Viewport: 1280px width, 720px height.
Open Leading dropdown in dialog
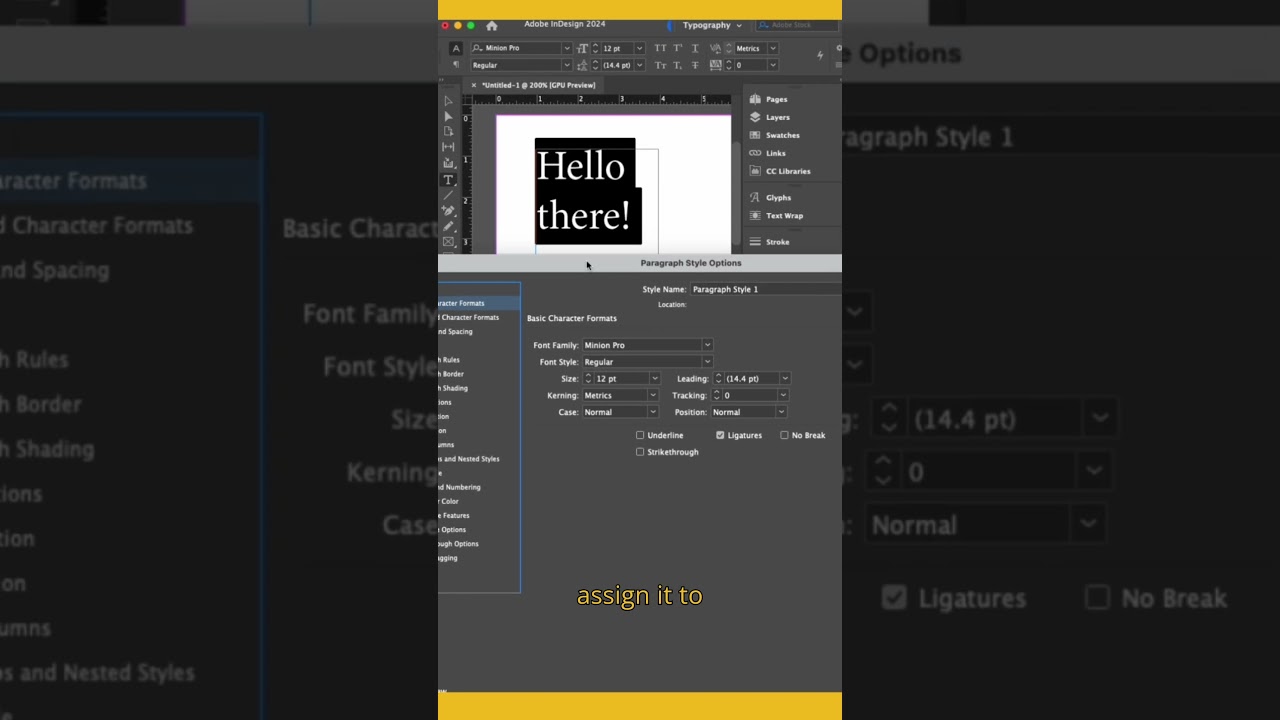[785, 379]
